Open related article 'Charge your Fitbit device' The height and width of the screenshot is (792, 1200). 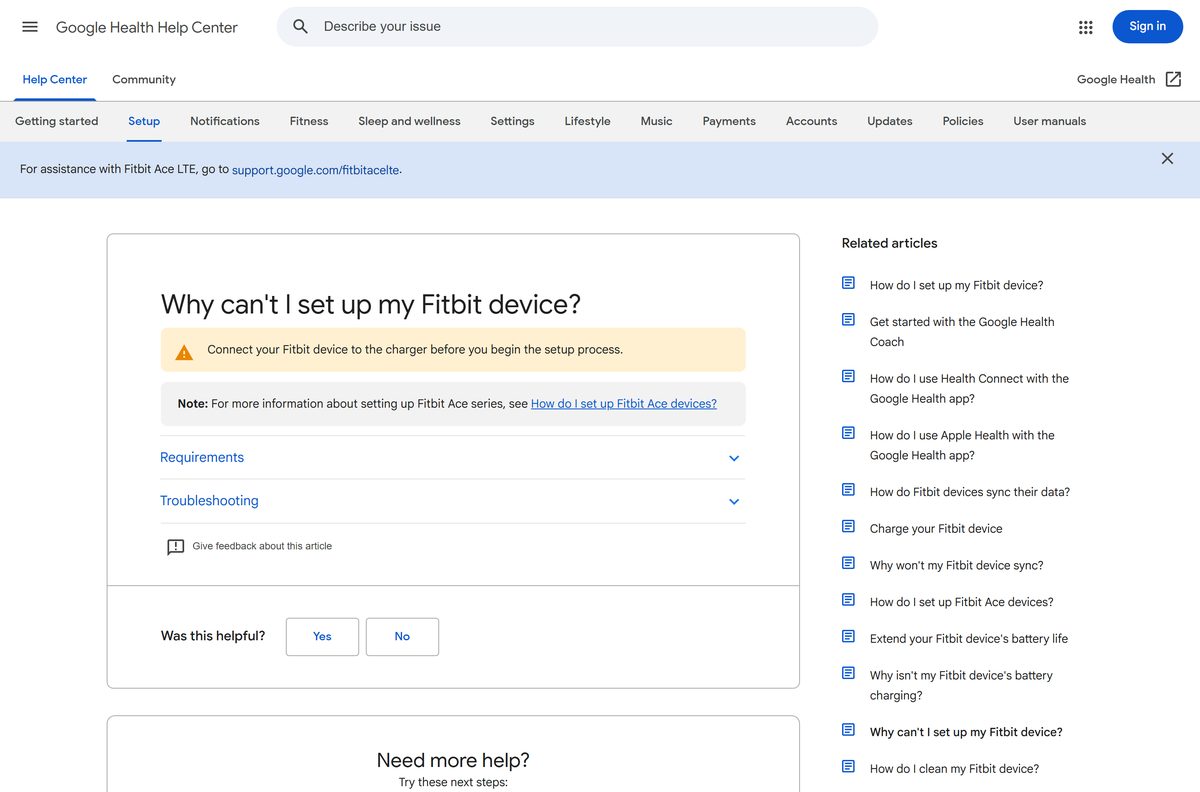936,528
